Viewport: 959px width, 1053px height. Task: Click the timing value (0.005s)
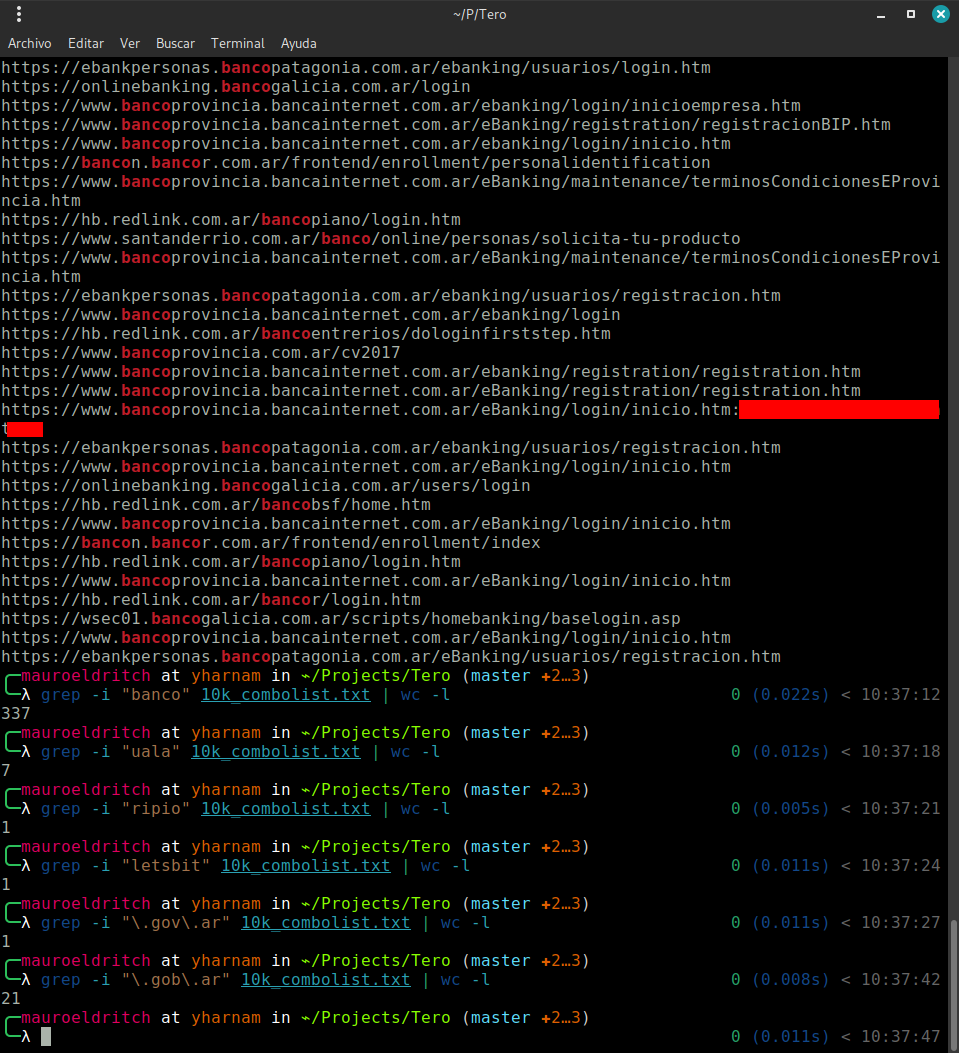click(790, 809)
